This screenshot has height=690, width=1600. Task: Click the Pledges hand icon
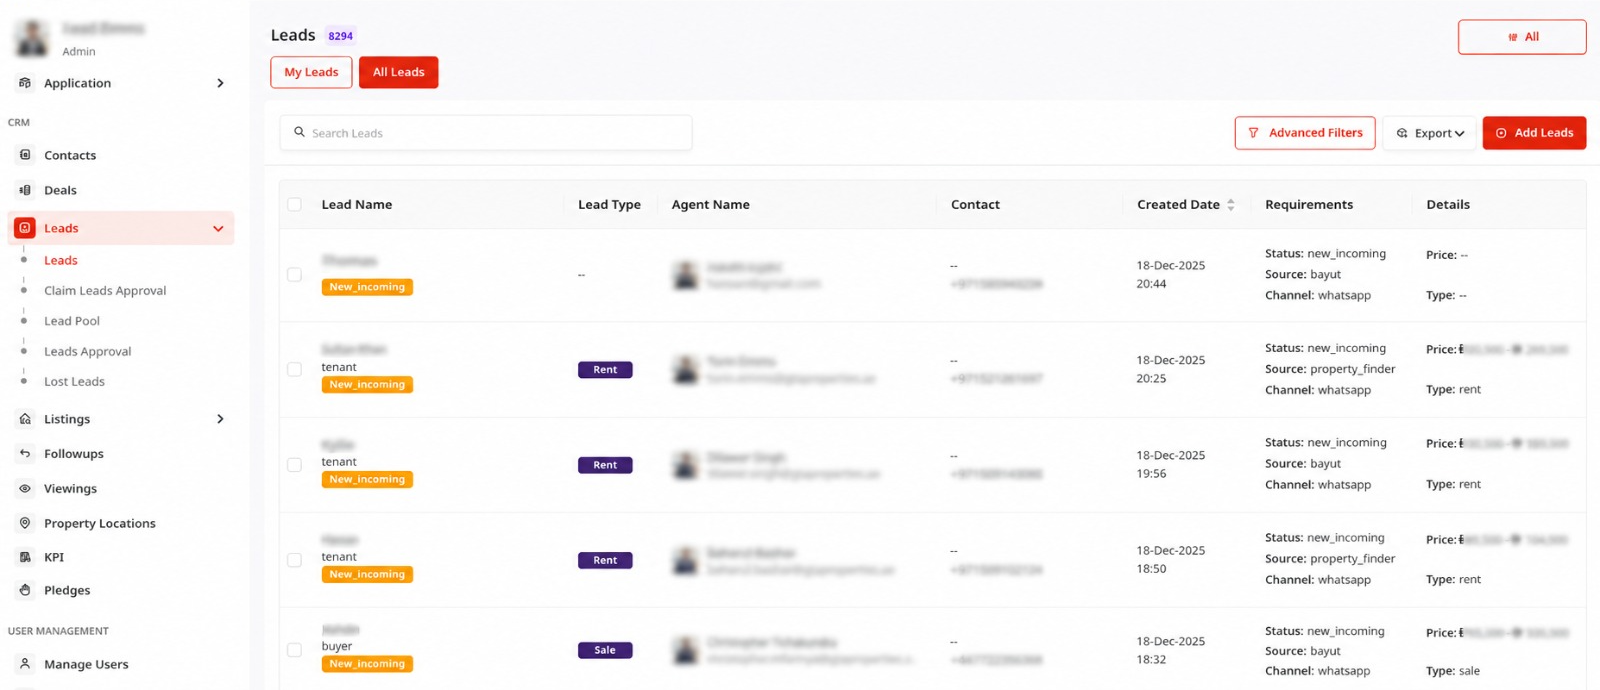pyautogui.click(x=25, y=590)
